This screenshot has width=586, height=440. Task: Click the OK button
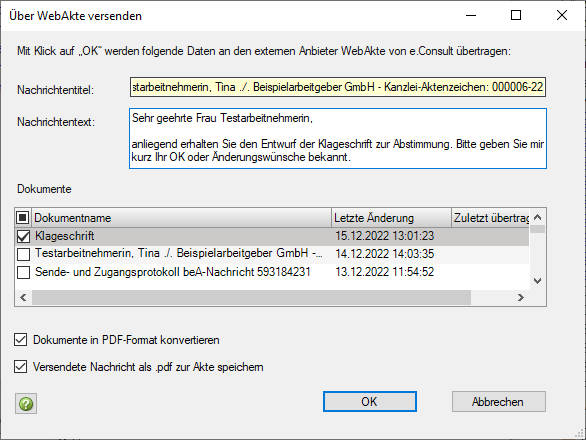[x=370, y=401]
